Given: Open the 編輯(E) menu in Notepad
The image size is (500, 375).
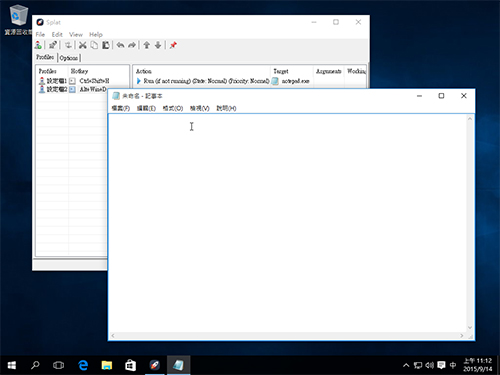Looking at the screenshot, I should (146, 108).
